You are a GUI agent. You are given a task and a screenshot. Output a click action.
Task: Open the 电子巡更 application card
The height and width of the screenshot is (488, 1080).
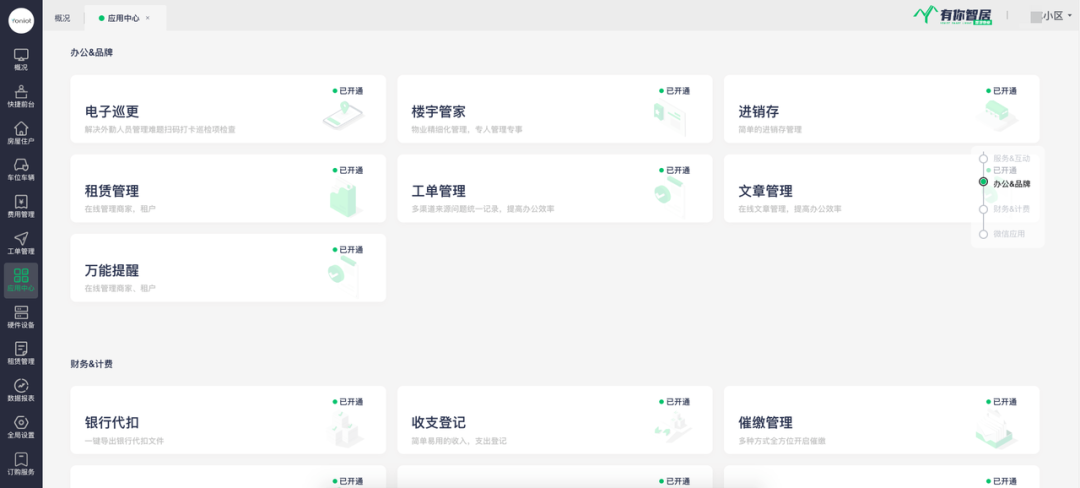[x=228, y=109]
